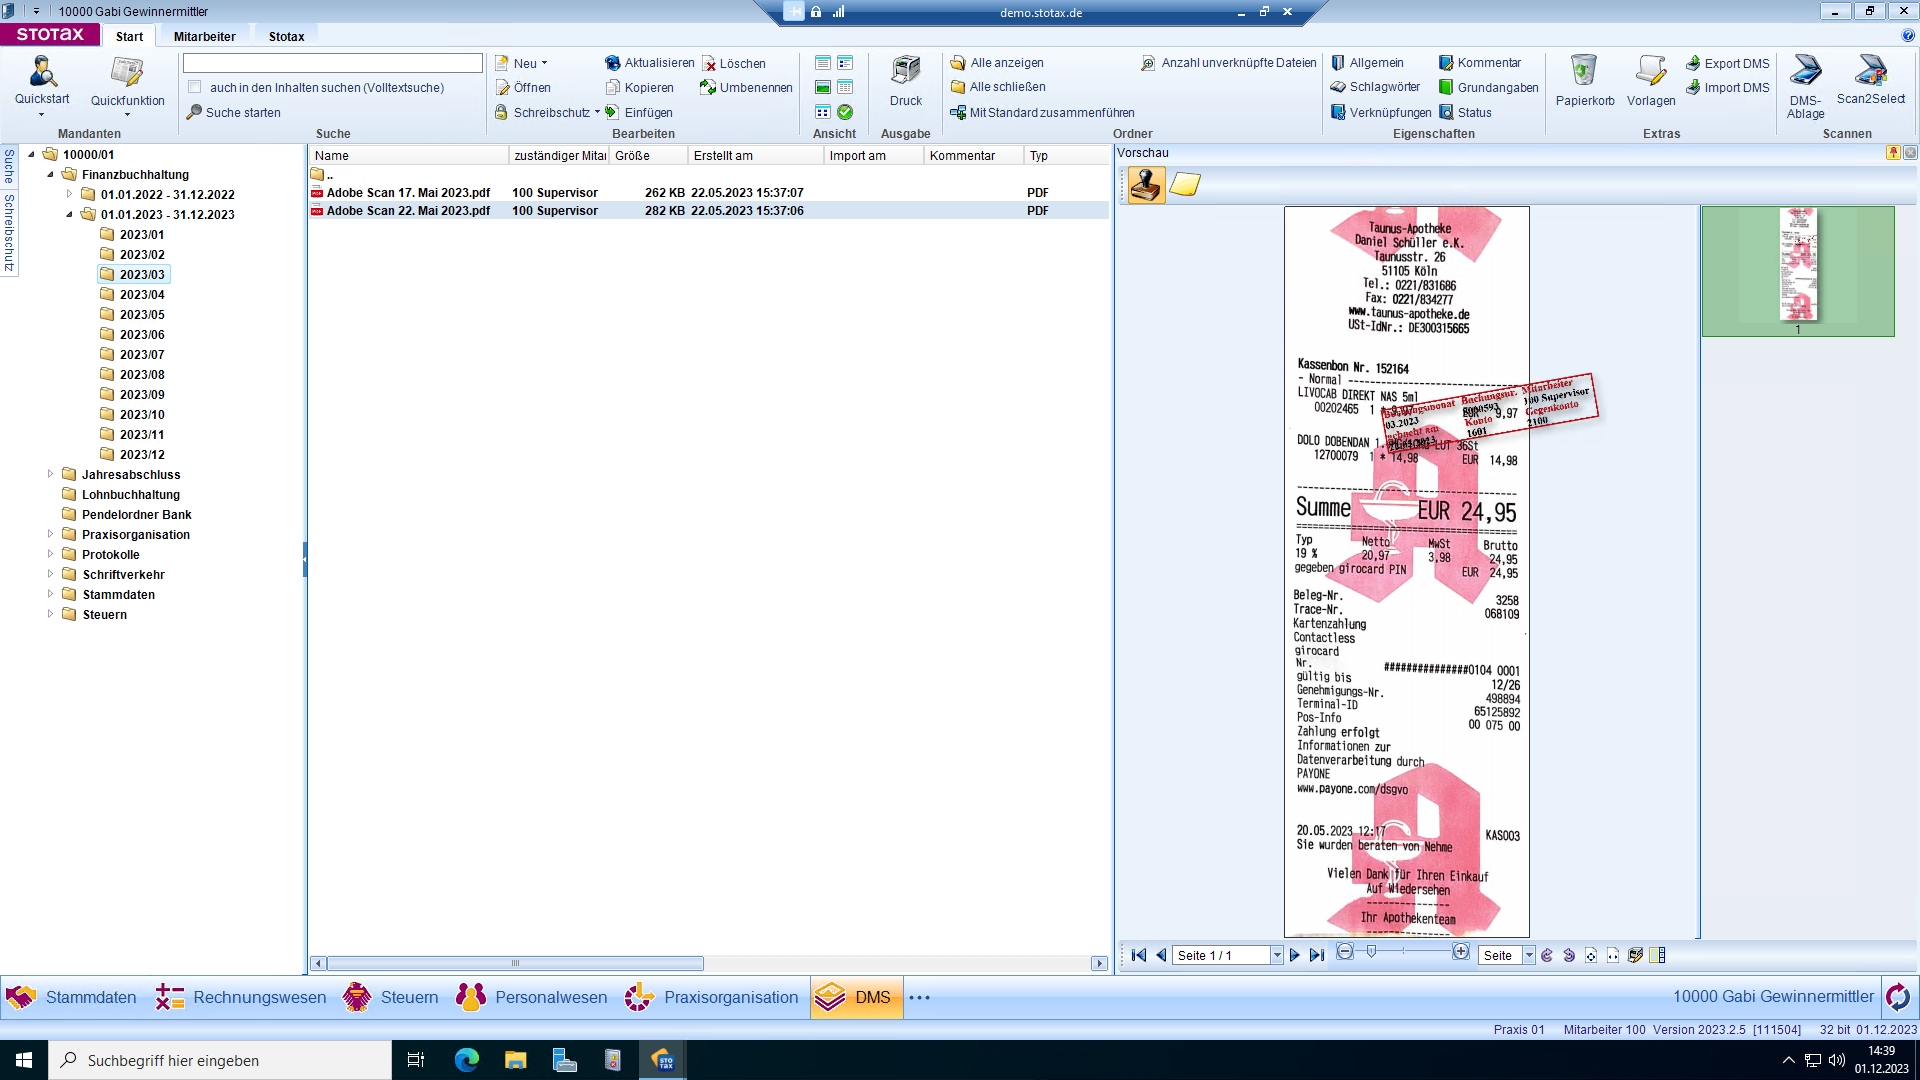Viewport: 1920px width, 1080px height.
Task: Open the Personalwesen module tab
Action: [x=532, y=997]
